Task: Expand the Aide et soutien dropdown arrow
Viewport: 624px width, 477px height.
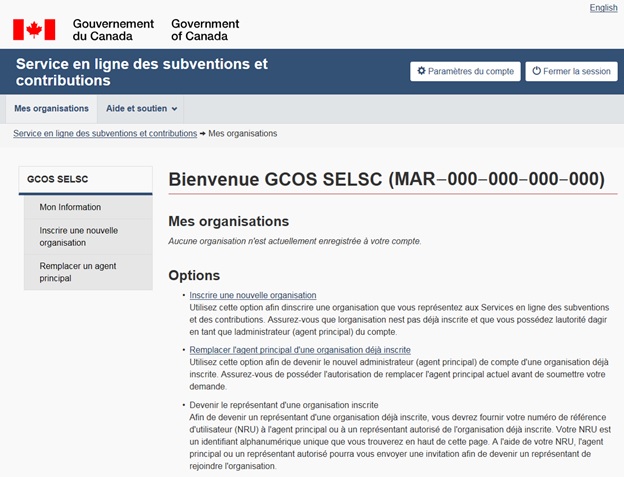Action: pos(174,109)
